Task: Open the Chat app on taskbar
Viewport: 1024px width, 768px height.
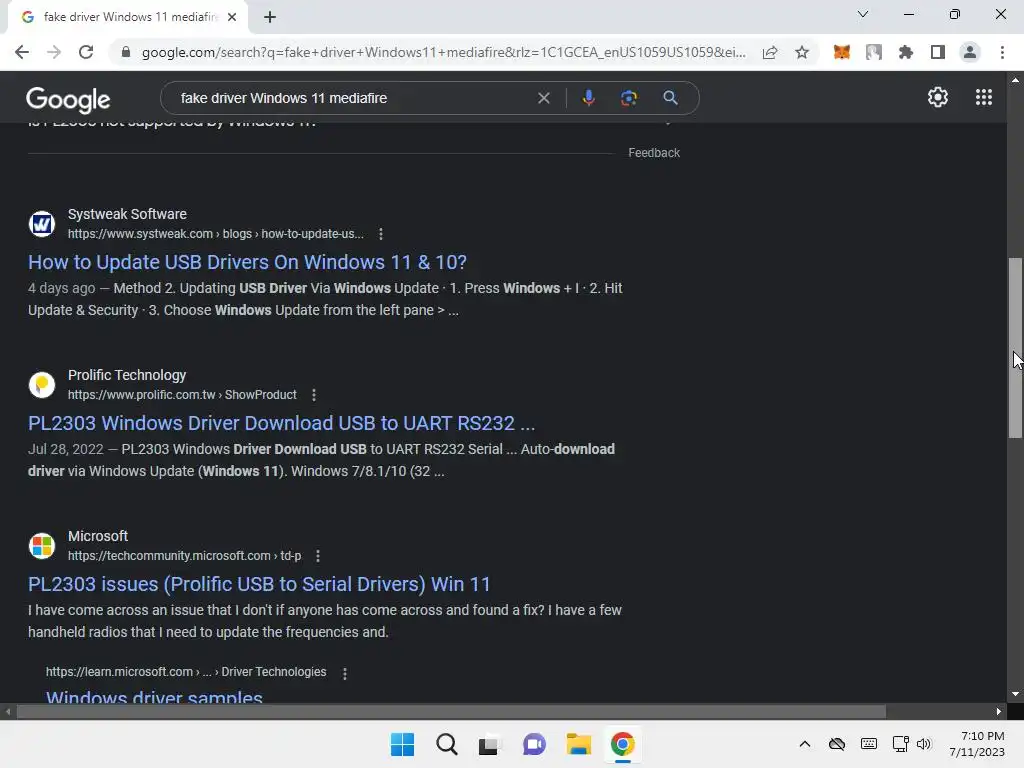Action: (534, 744)
